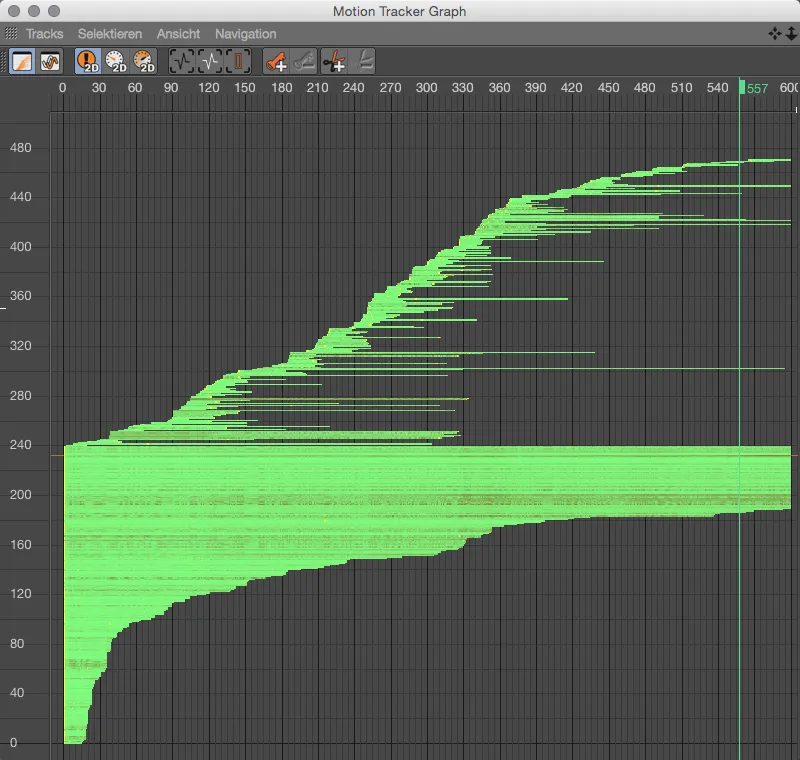Click the 480 value on vertical axis
The height and width of the screenshot is (760, 800).
(x=20, y=148)
